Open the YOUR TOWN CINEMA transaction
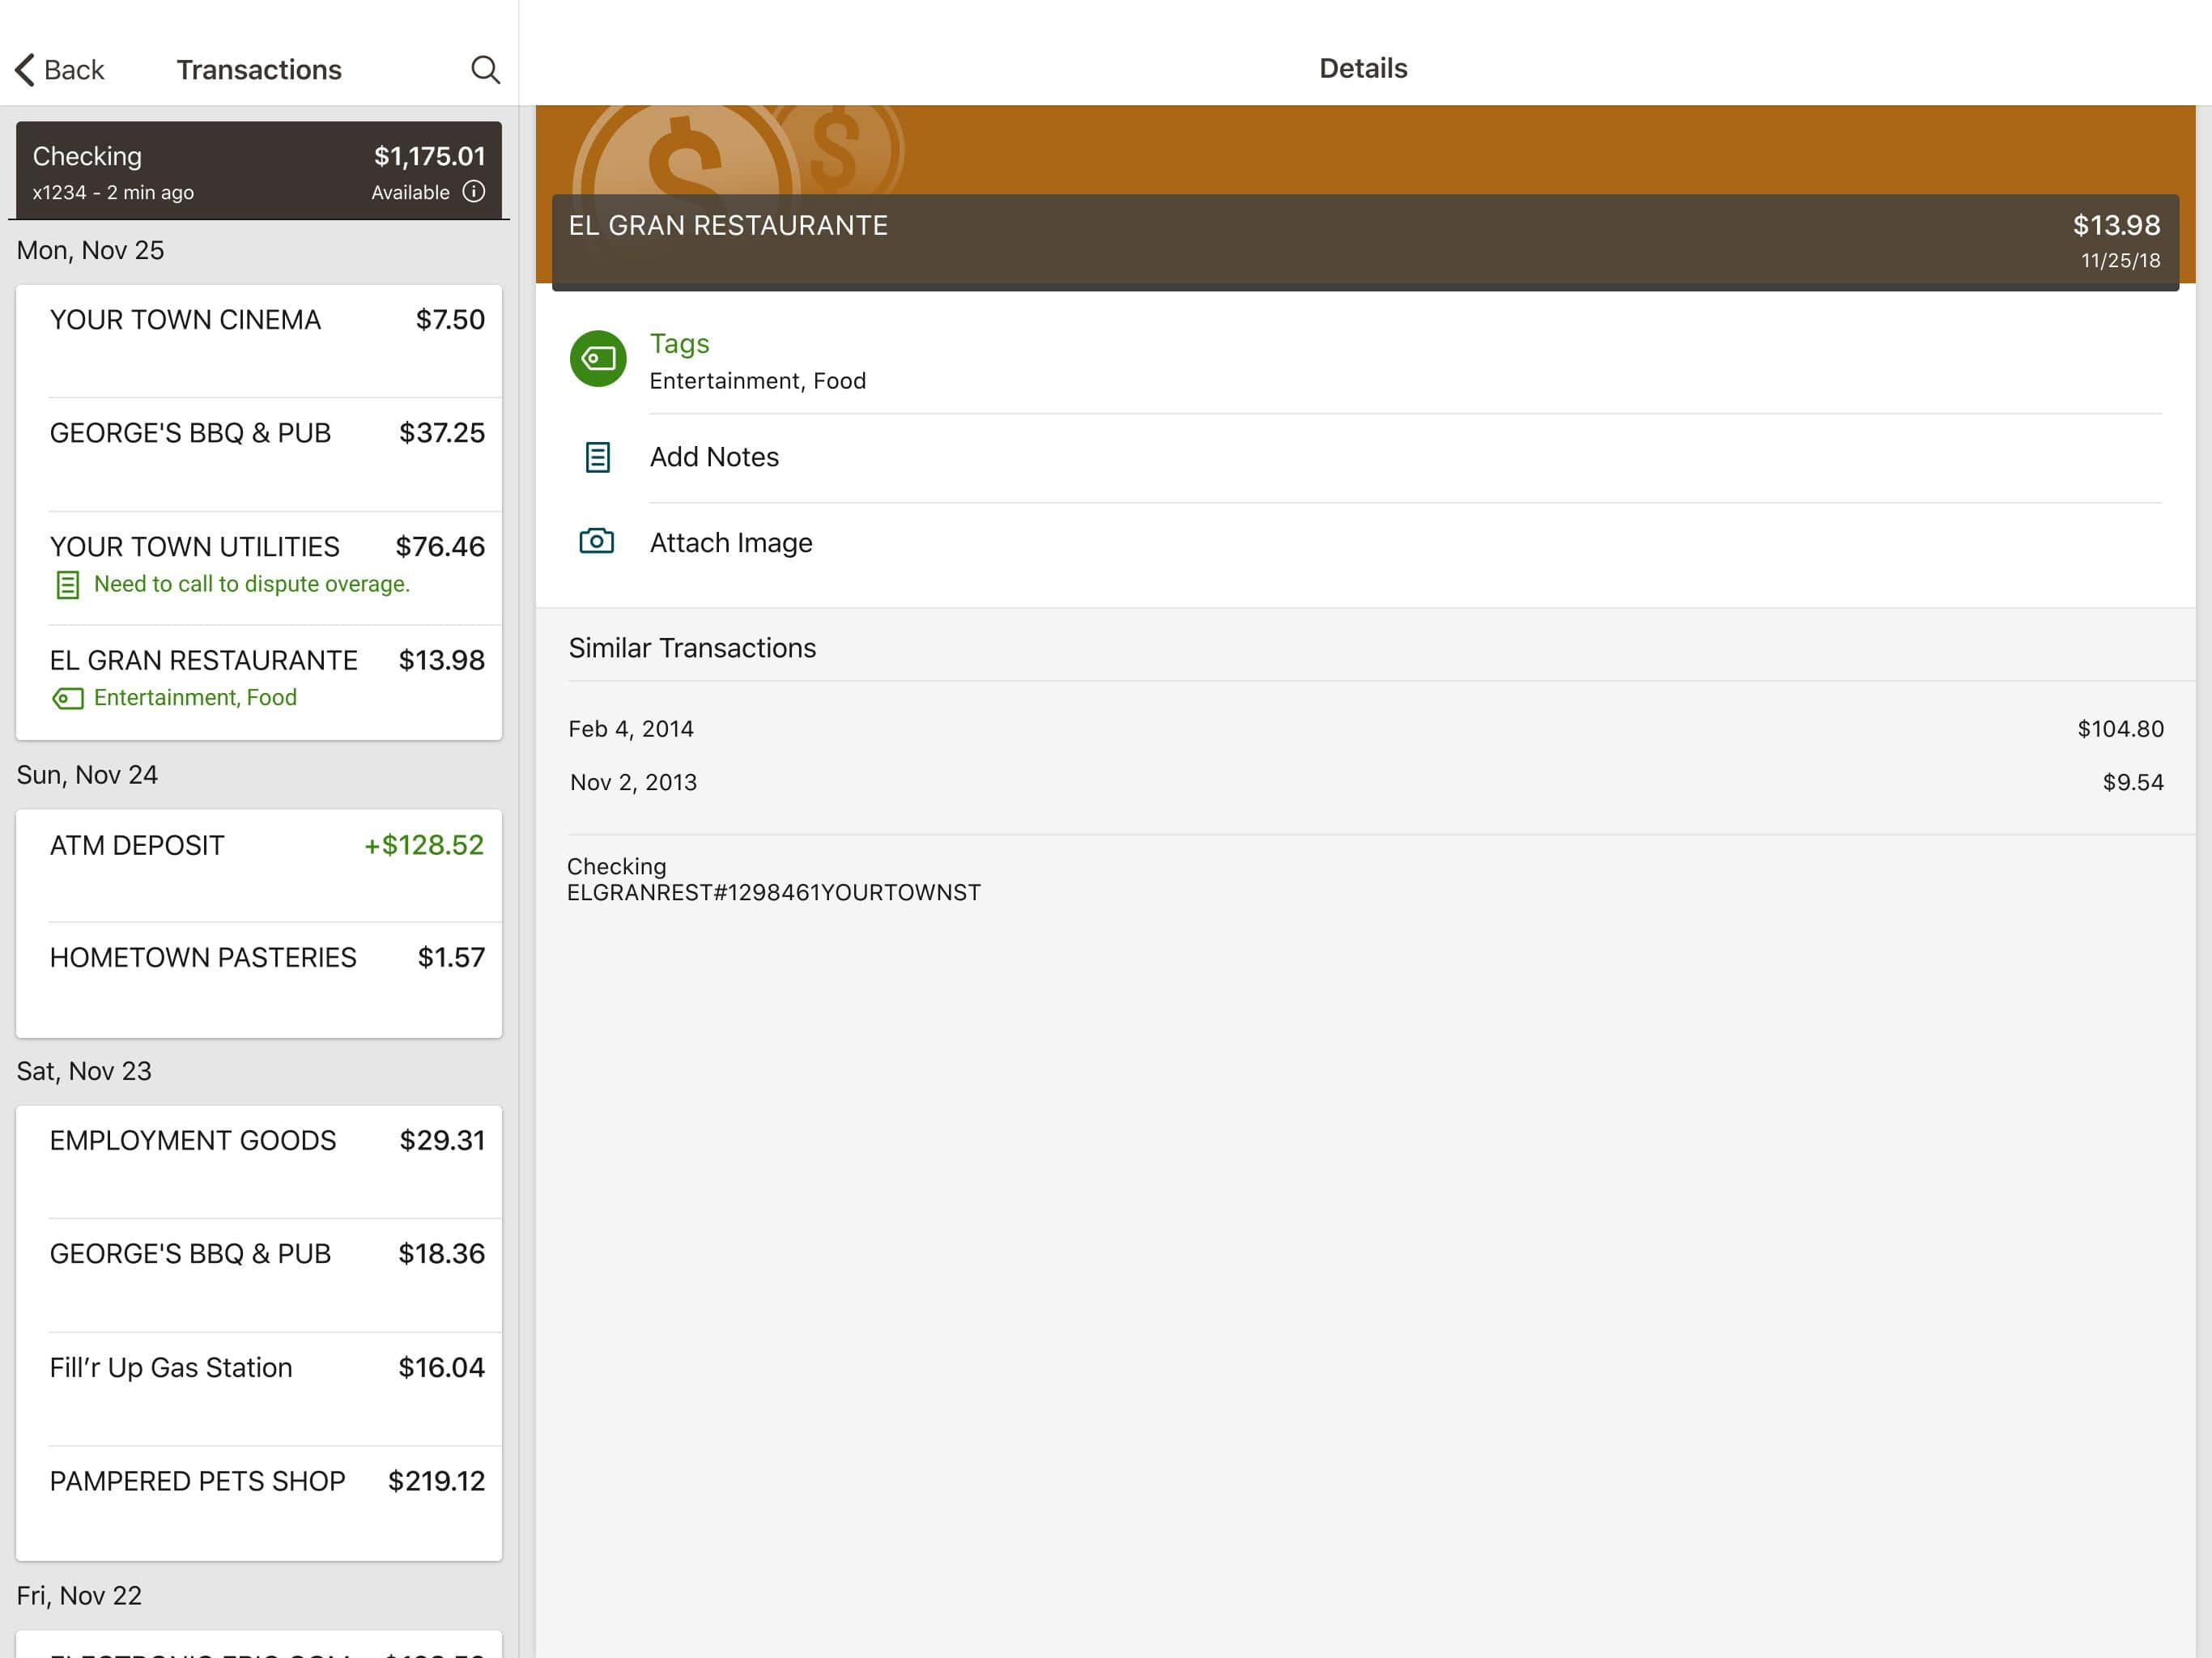Screen dimensions: 2212x1658 coord(259,341)
